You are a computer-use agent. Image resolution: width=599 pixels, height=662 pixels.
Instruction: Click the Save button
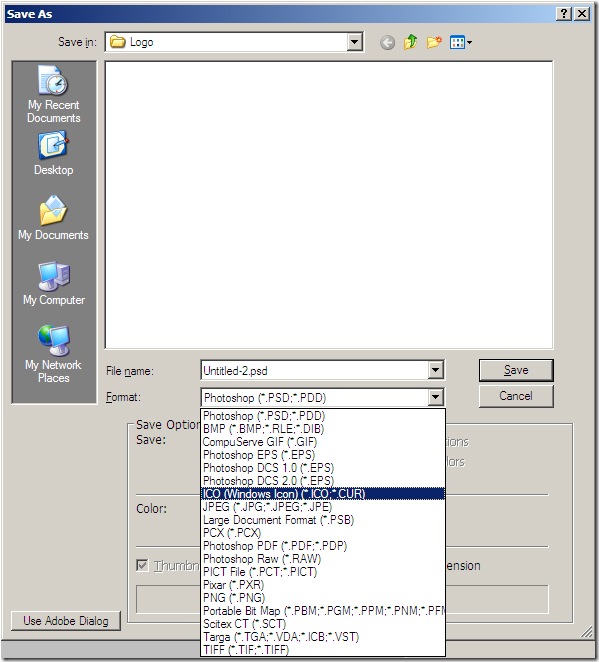tap(516, 370)
